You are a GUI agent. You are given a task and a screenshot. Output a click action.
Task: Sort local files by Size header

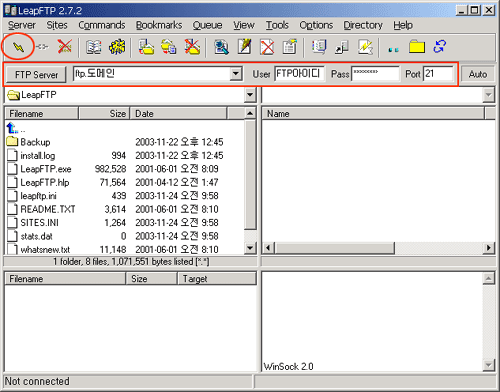[x=104, y=114]
